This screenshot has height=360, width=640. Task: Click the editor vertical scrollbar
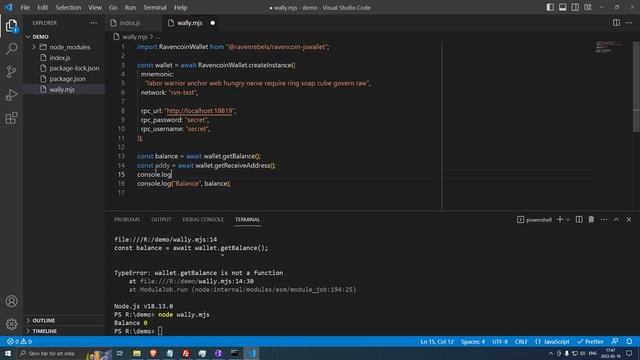(636, 87)
